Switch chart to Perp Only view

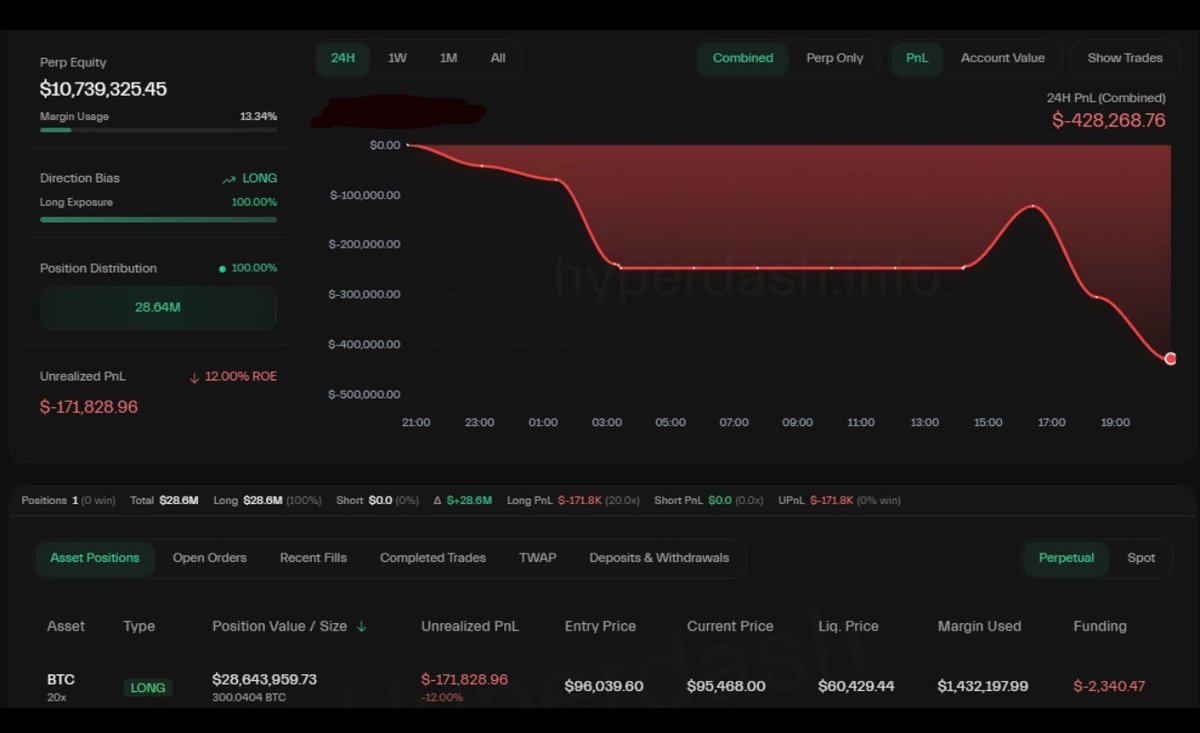coord(834,58)
